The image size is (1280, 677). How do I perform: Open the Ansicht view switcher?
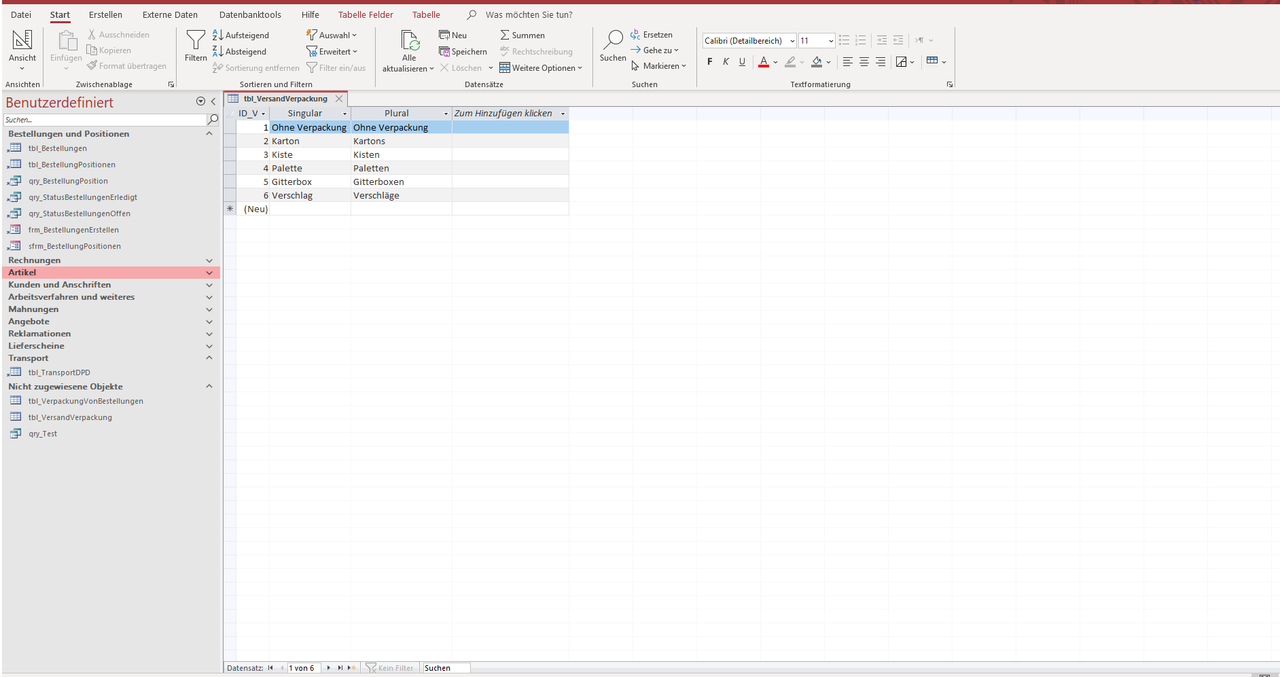click(22, 49)
